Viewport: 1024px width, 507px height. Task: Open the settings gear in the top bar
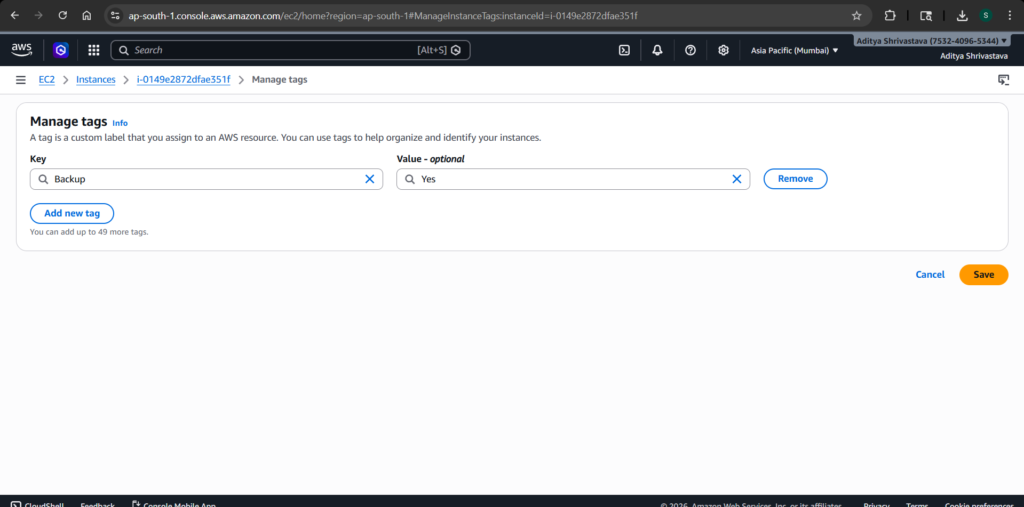723,50
